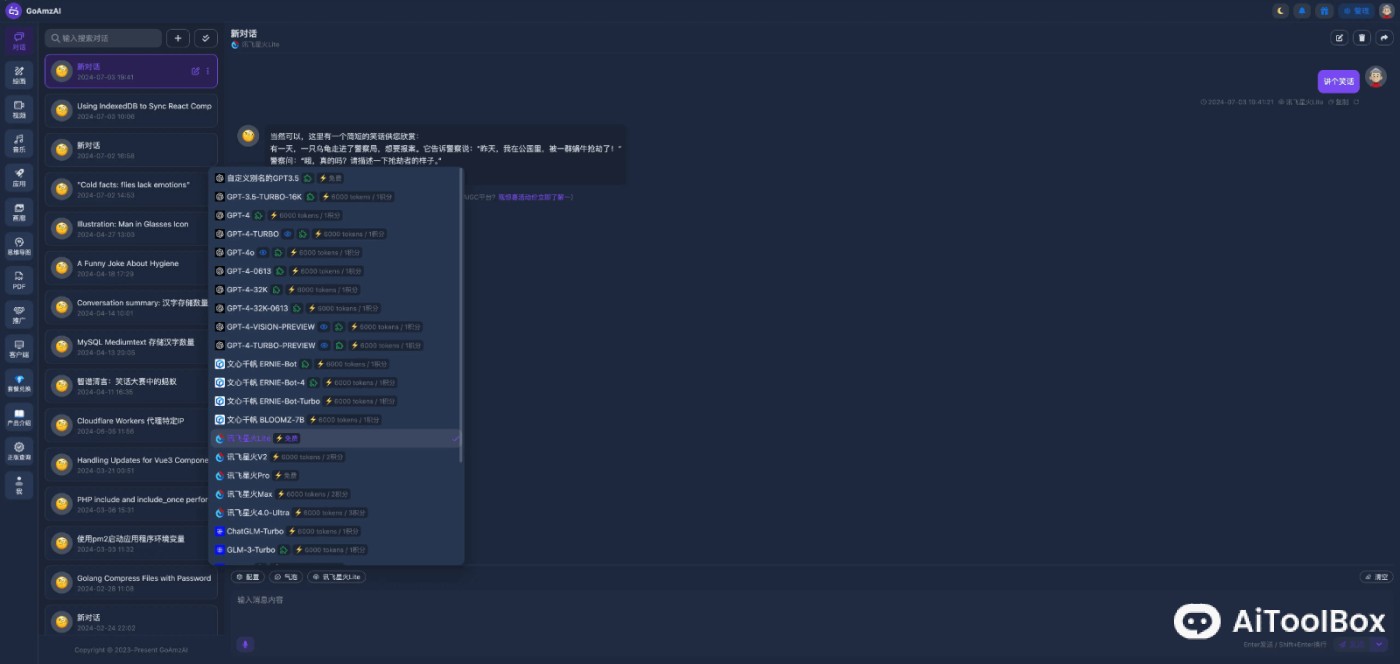
Task: Choose ChatGLM-Turbo in the model list
Action: click(x=255, y=531)
